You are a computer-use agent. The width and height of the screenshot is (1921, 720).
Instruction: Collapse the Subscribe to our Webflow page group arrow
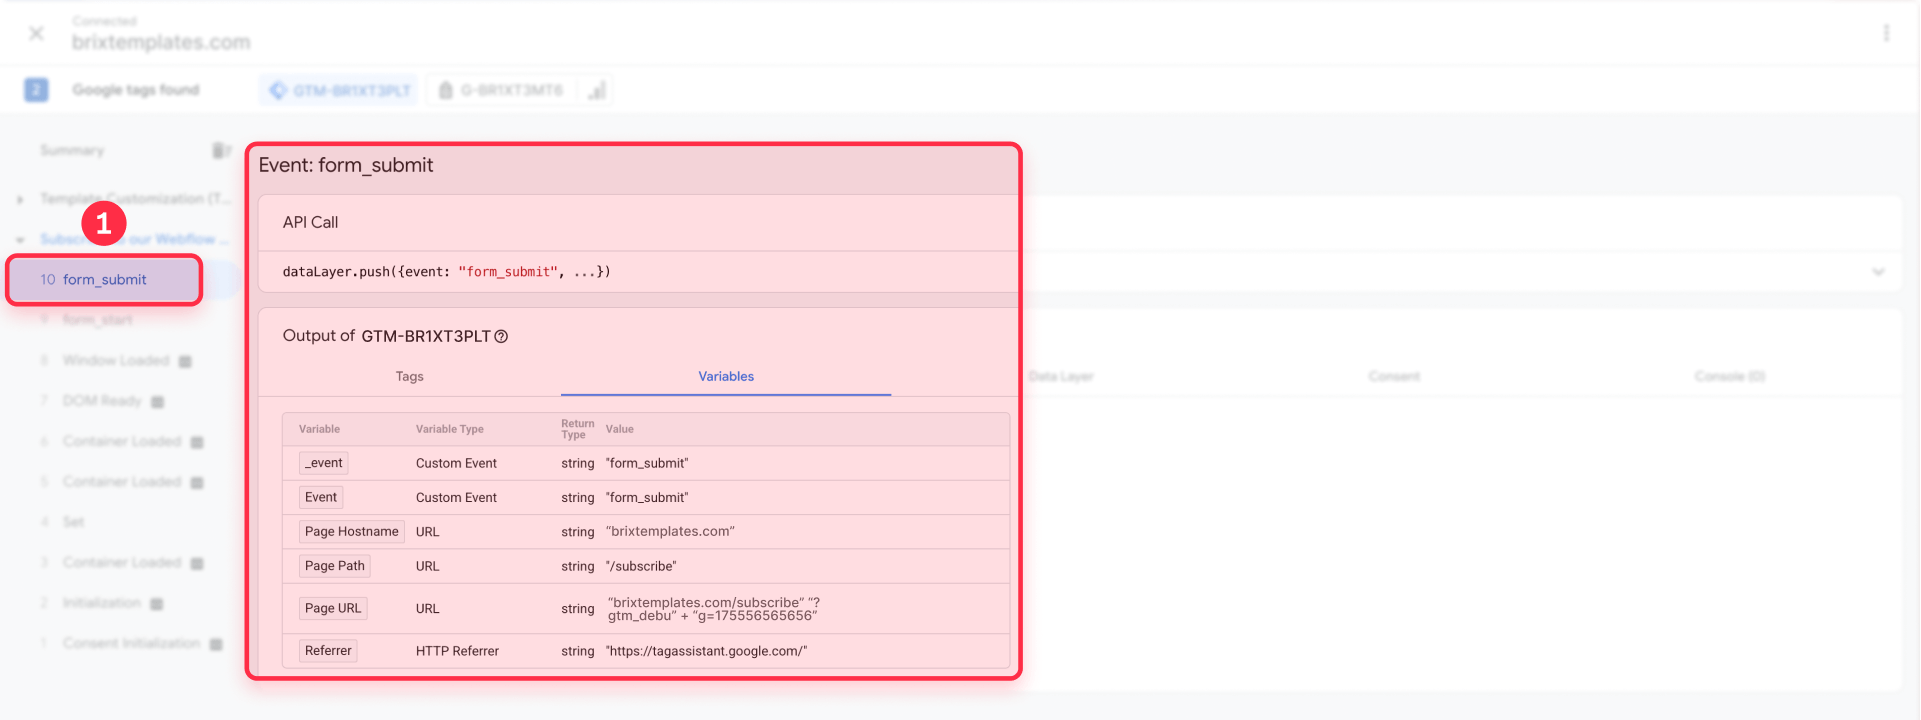coord(20,239)
